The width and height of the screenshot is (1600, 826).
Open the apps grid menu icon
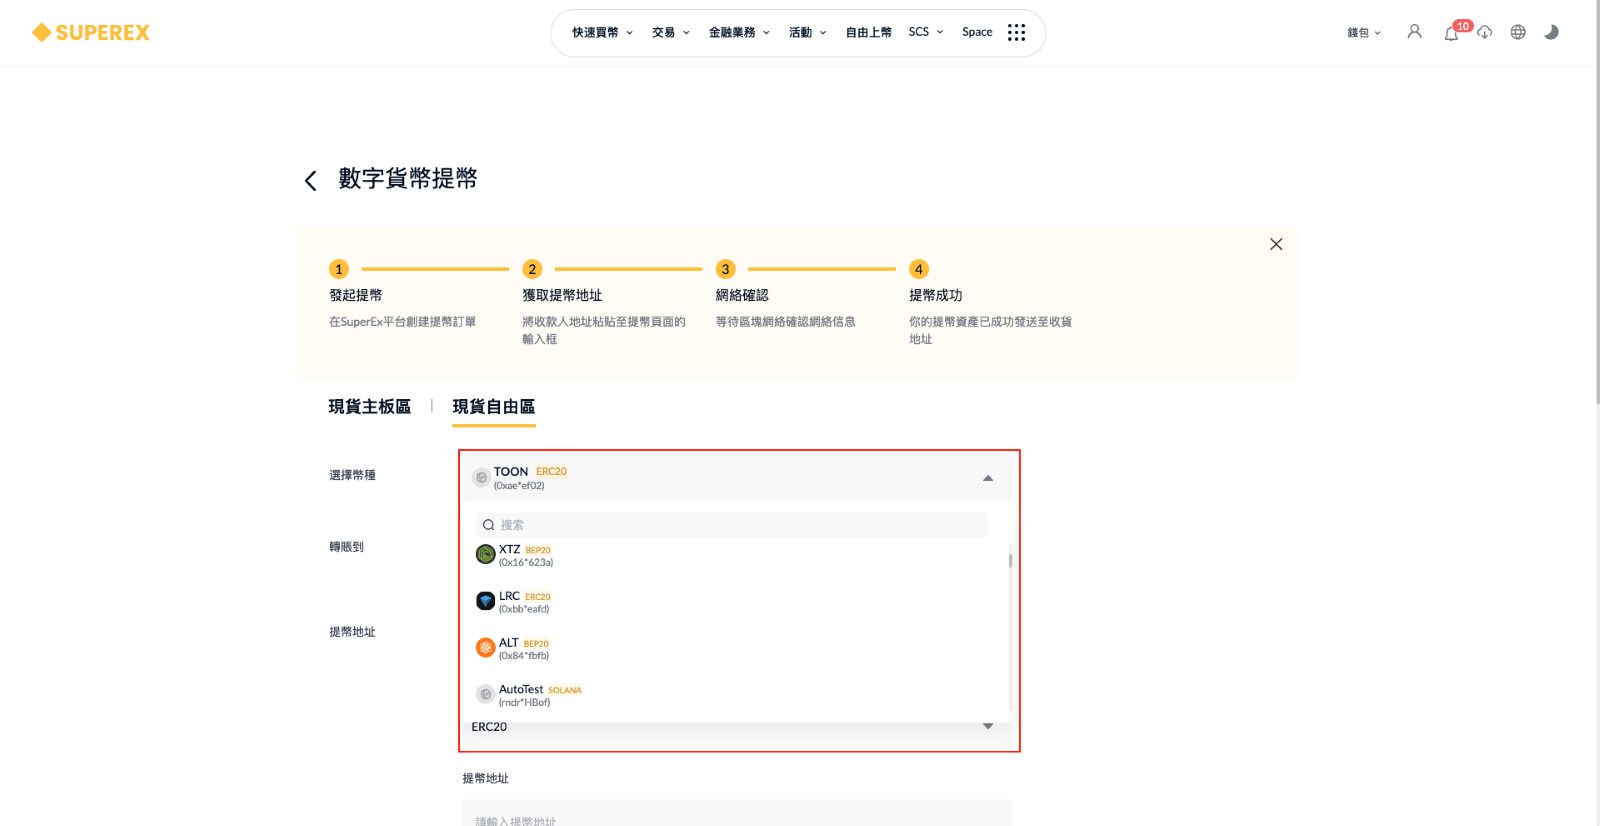[1016, 33]
